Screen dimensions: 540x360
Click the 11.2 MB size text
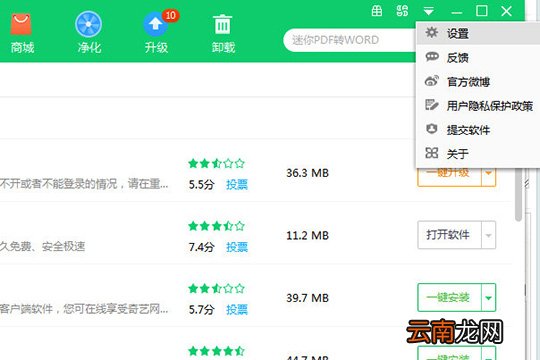click(x=307, y=236)
